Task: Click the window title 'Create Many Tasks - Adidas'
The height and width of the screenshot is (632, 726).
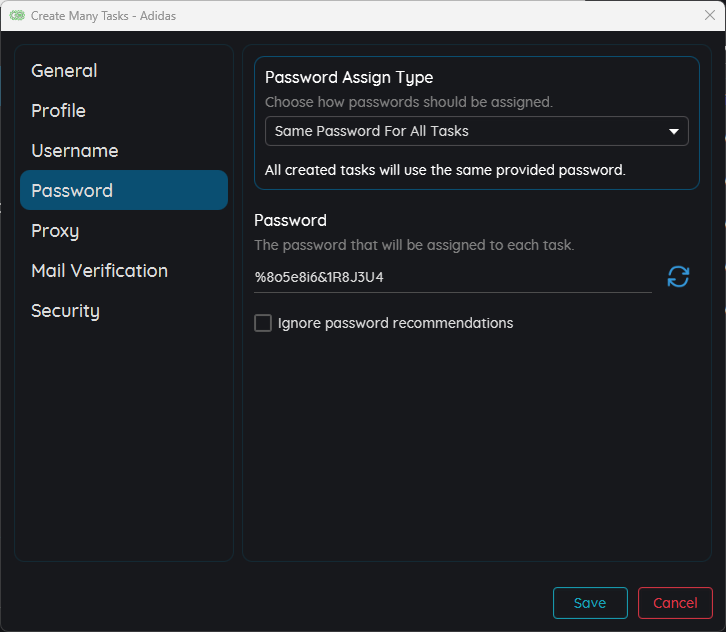Action: coord(103,15)
